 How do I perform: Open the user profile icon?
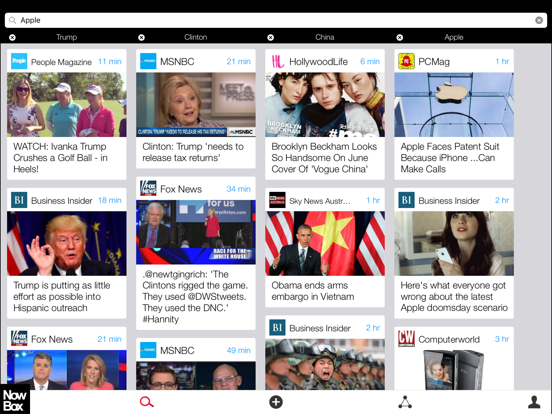(x=534, y=402)
